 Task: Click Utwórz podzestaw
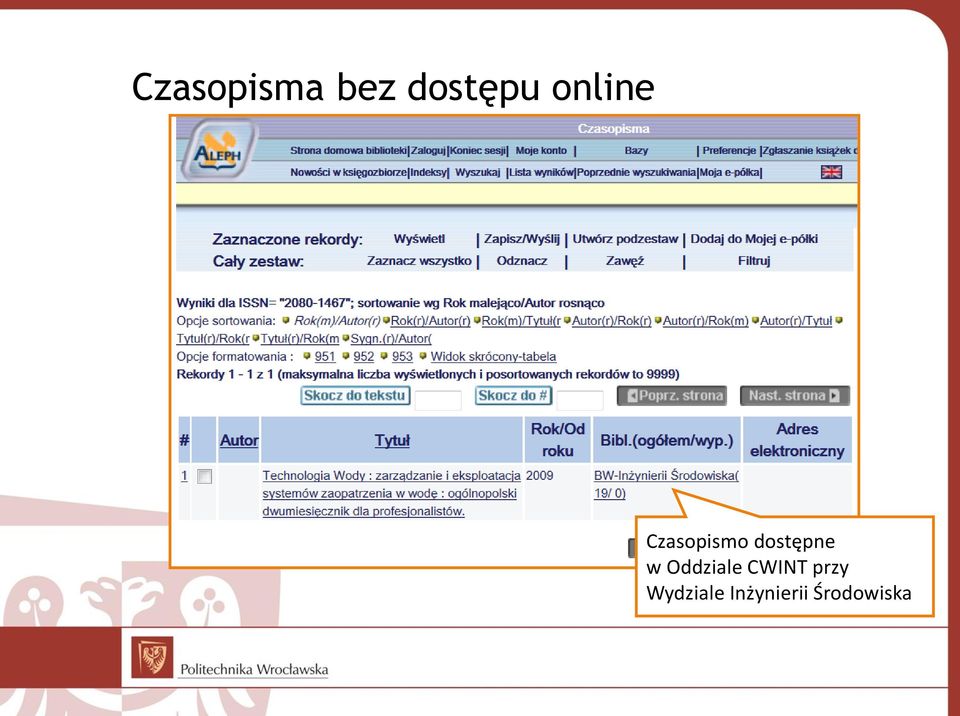625,239
